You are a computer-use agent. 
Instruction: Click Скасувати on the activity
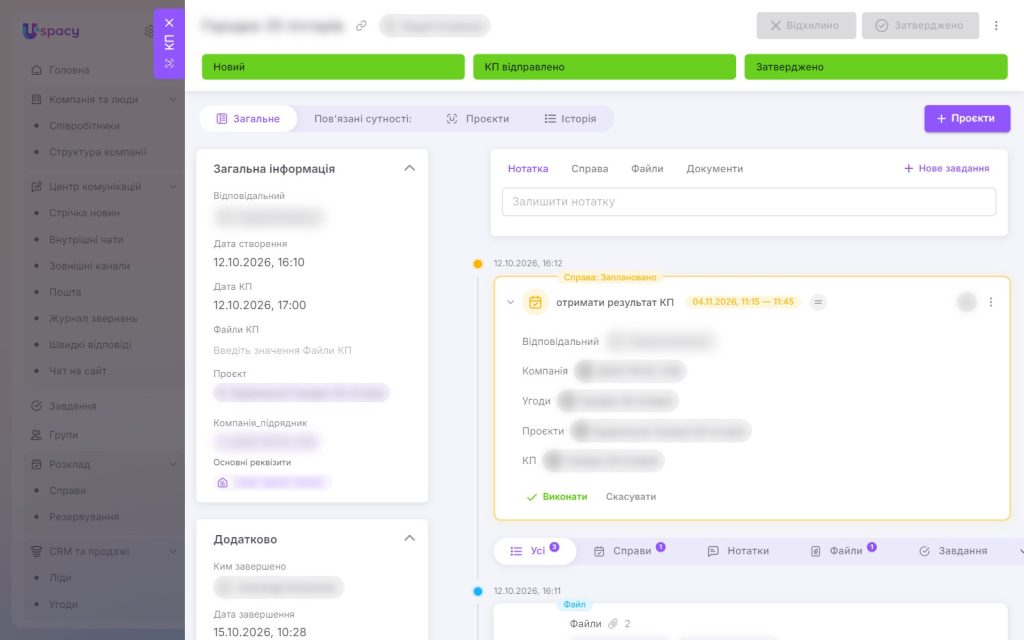pos(631,497)
